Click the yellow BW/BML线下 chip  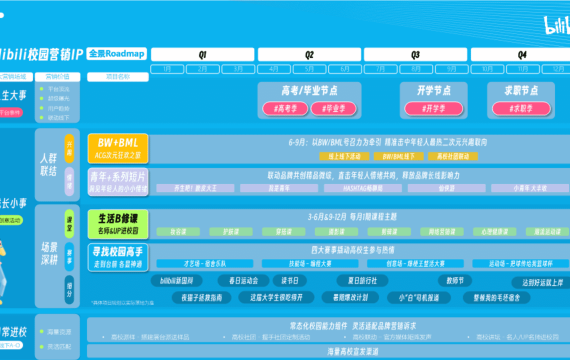(x=398, y=156)
